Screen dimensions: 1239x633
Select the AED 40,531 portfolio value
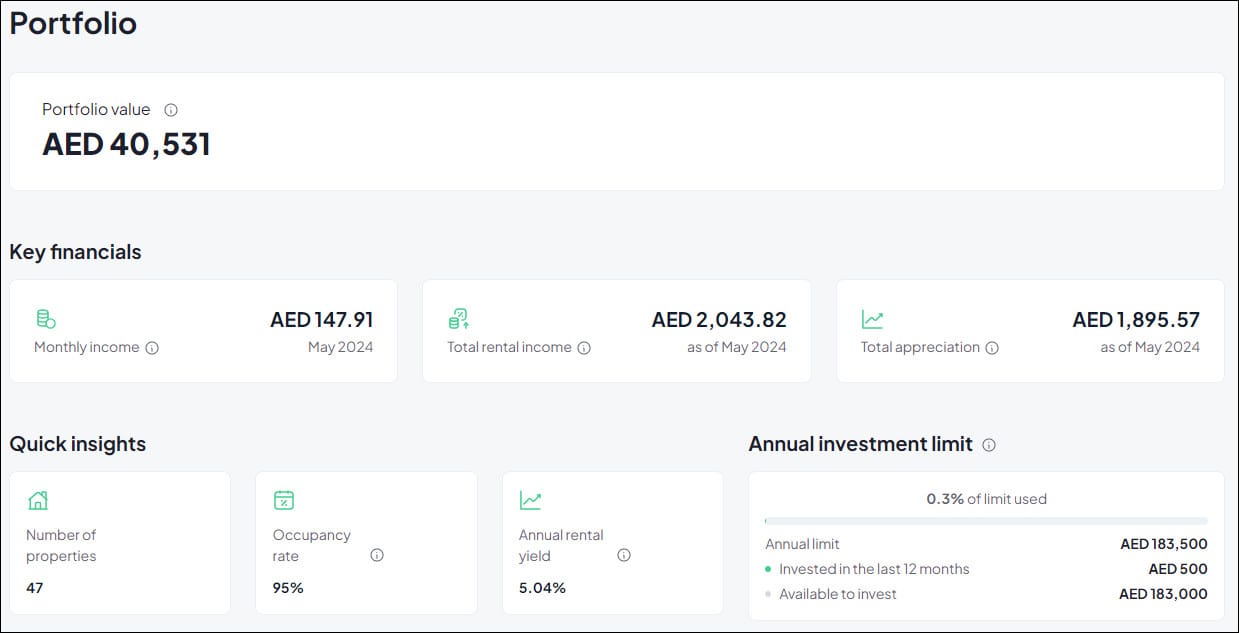(126, 144)
